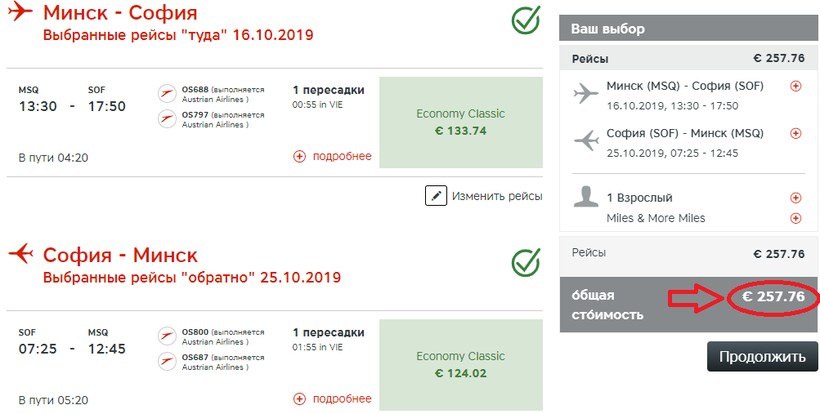This screenshot has height=414, width=820.
Task: Click the green checkmark for Минск - София
Action: [x=526, y=21]
